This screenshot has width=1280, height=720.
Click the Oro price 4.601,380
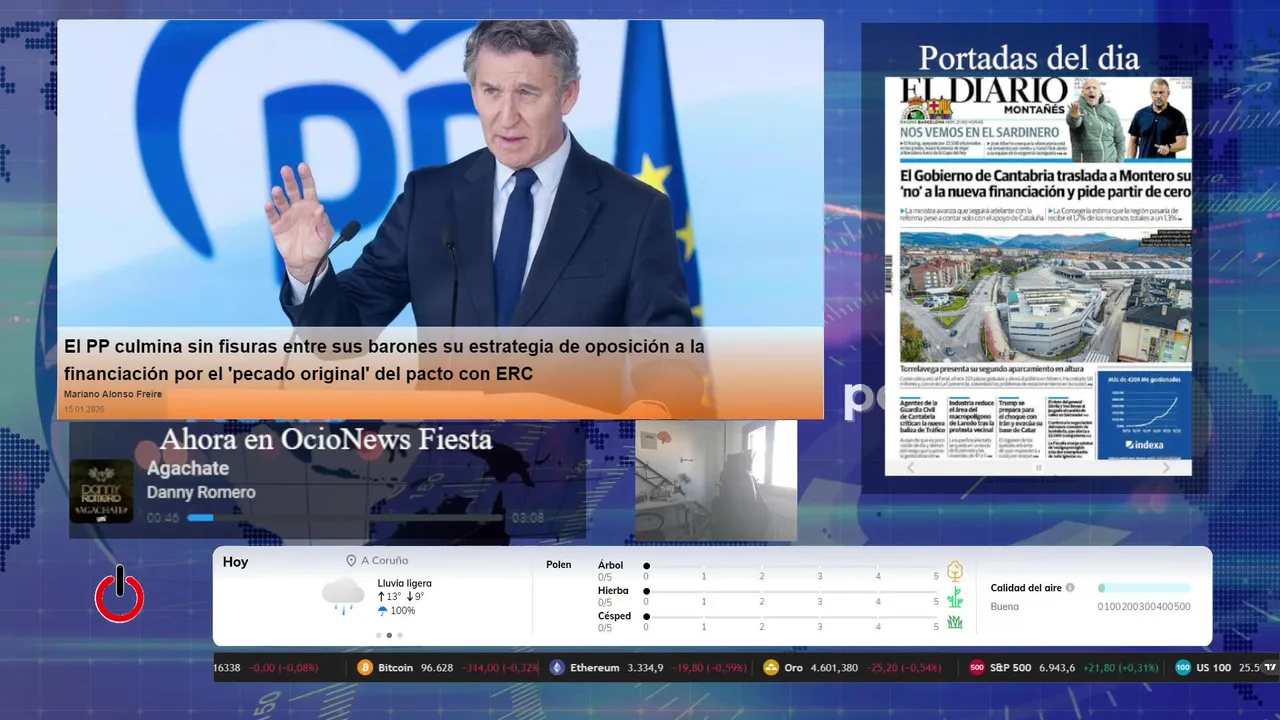[835, 668]
